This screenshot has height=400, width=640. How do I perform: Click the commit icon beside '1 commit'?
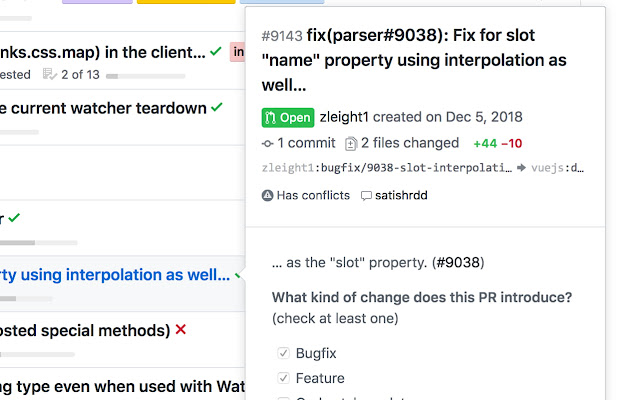[x=267, y=143]
